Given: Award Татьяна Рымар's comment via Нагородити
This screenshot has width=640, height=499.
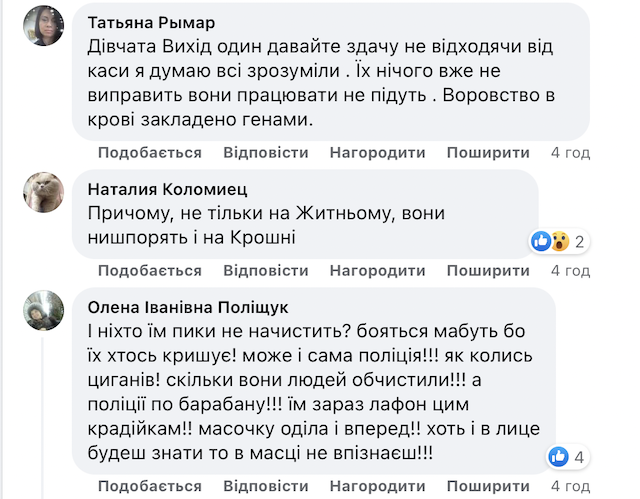Looking at the screenshot, I should (378, 153).
